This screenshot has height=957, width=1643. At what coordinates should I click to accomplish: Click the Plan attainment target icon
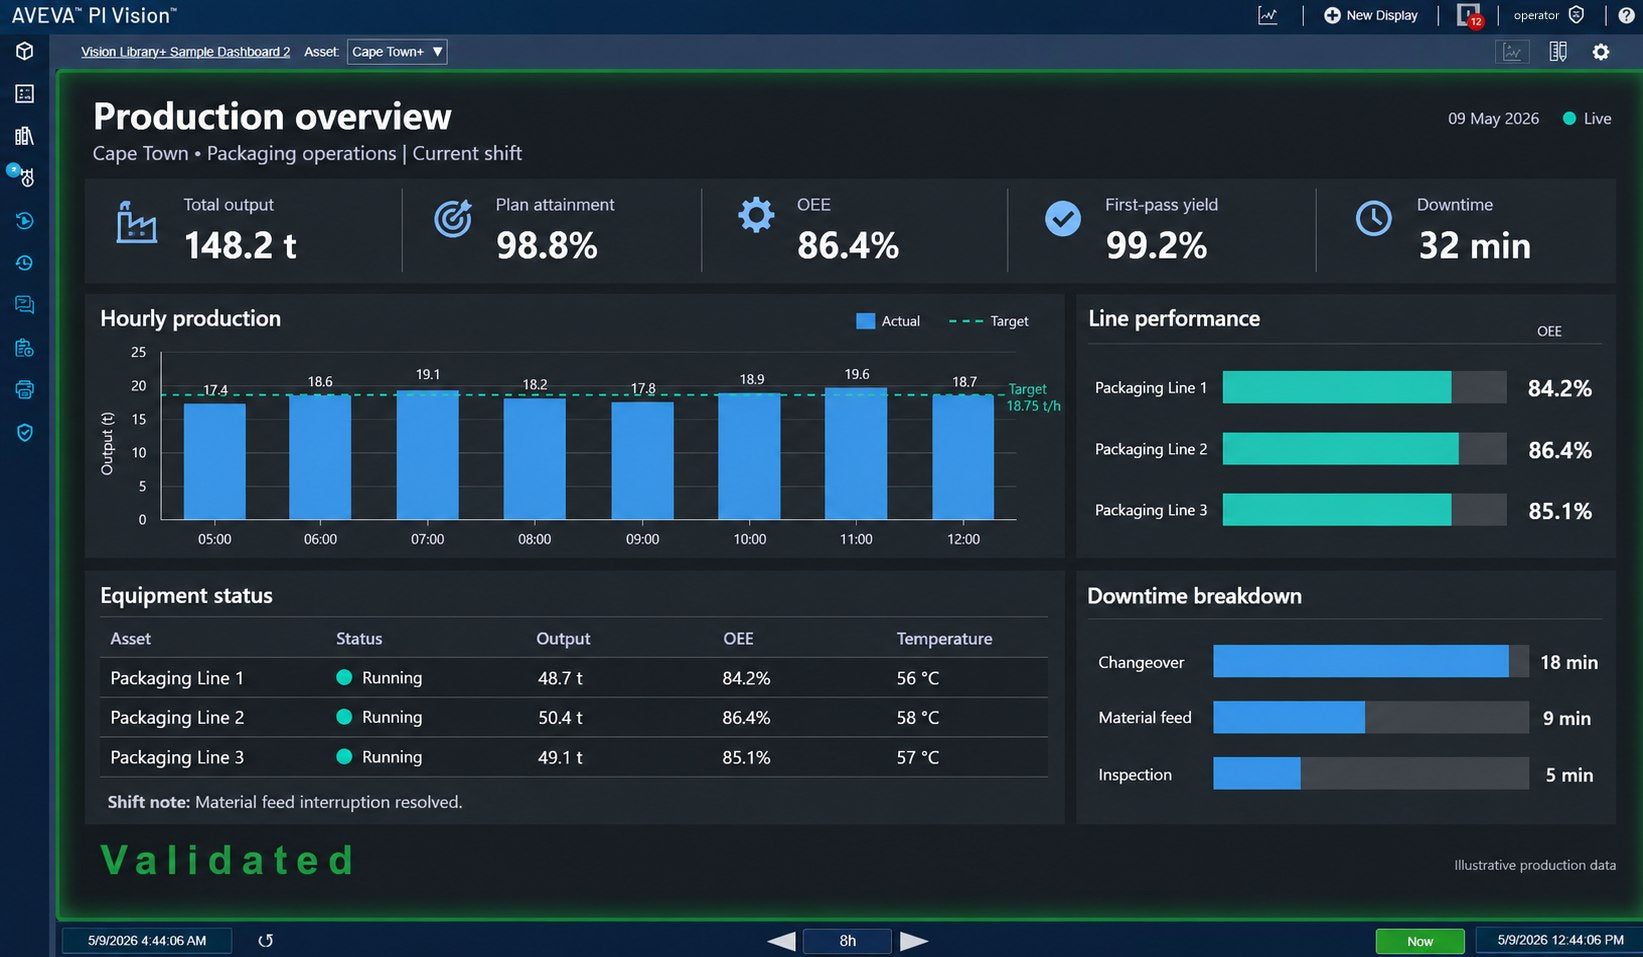point(453,218)
